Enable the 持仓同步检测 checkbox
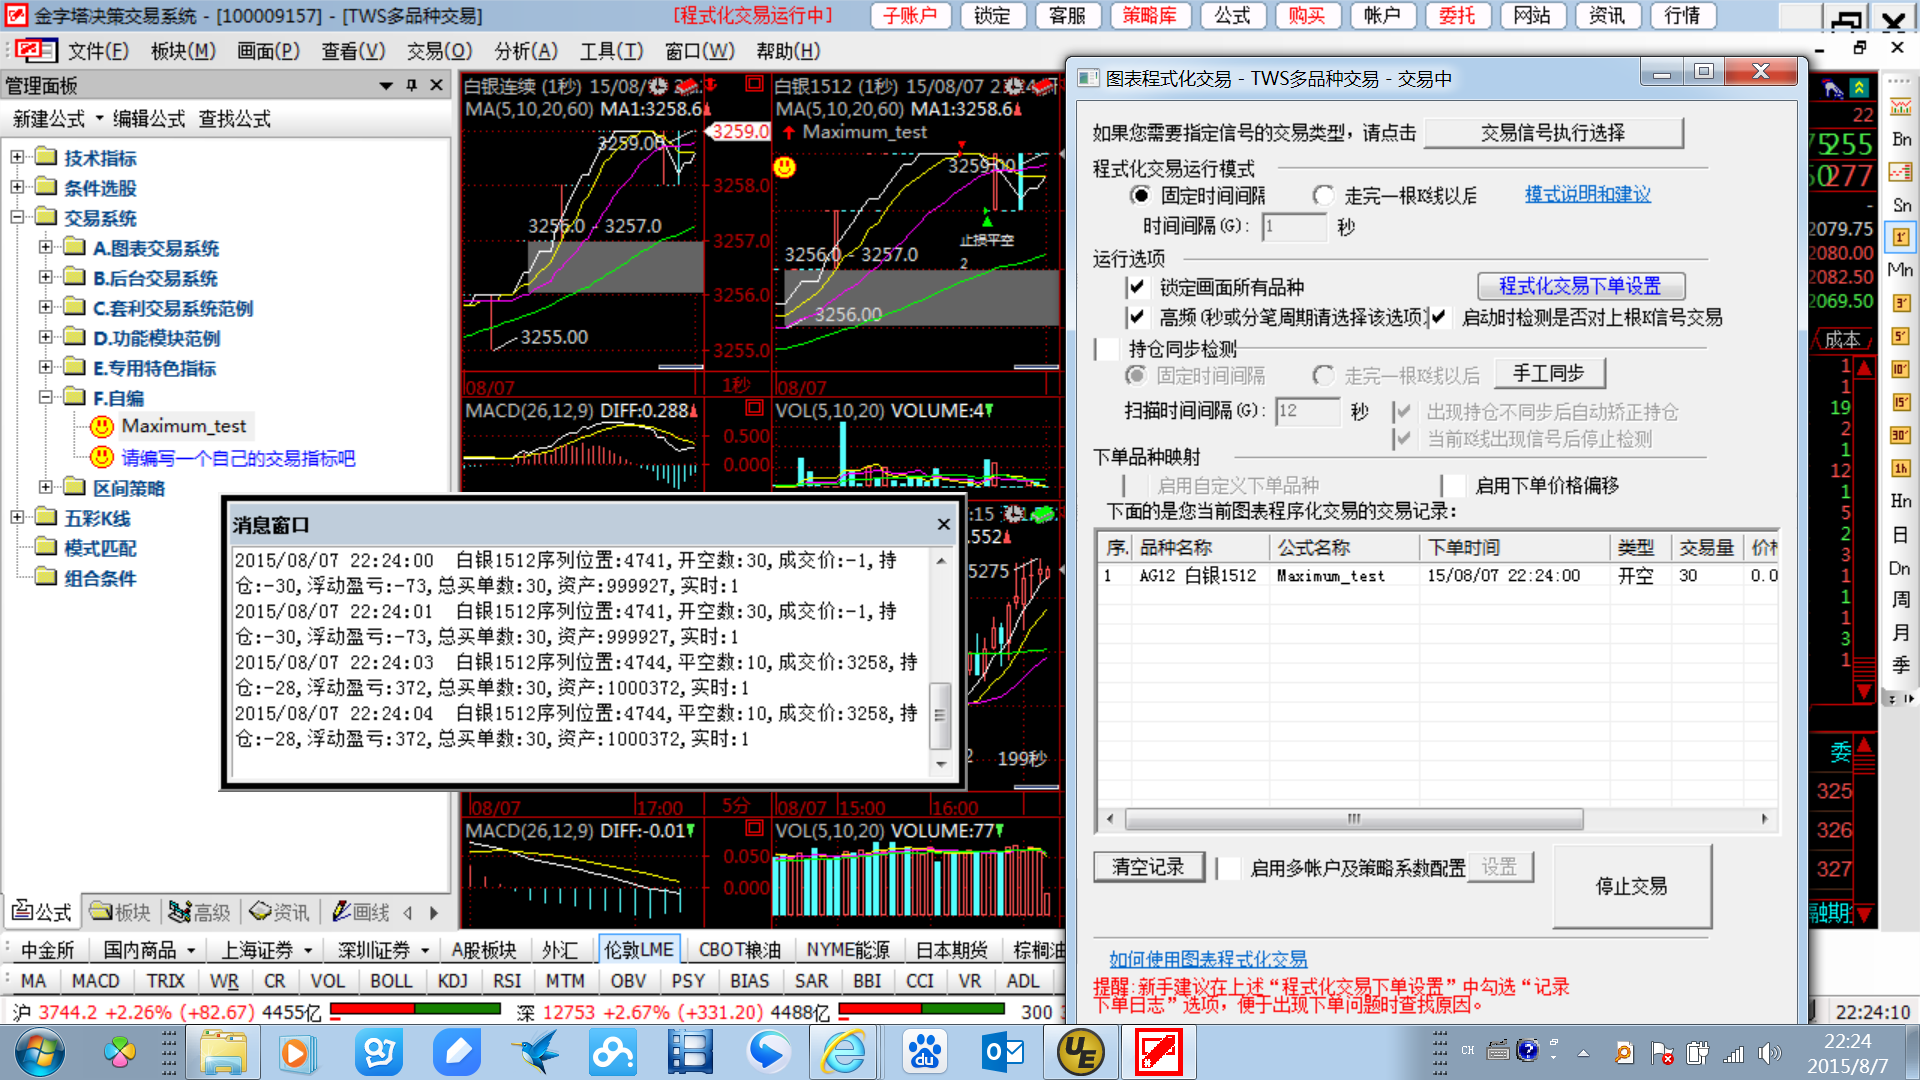Image resolution: width=1920 pixels, height=1080 pixels. [x=1107, y=349]
